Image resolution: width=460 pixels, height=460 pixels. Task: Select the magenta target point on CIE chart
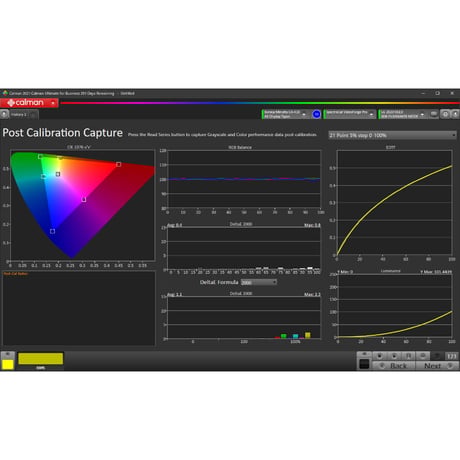click(x=84, y=199)
